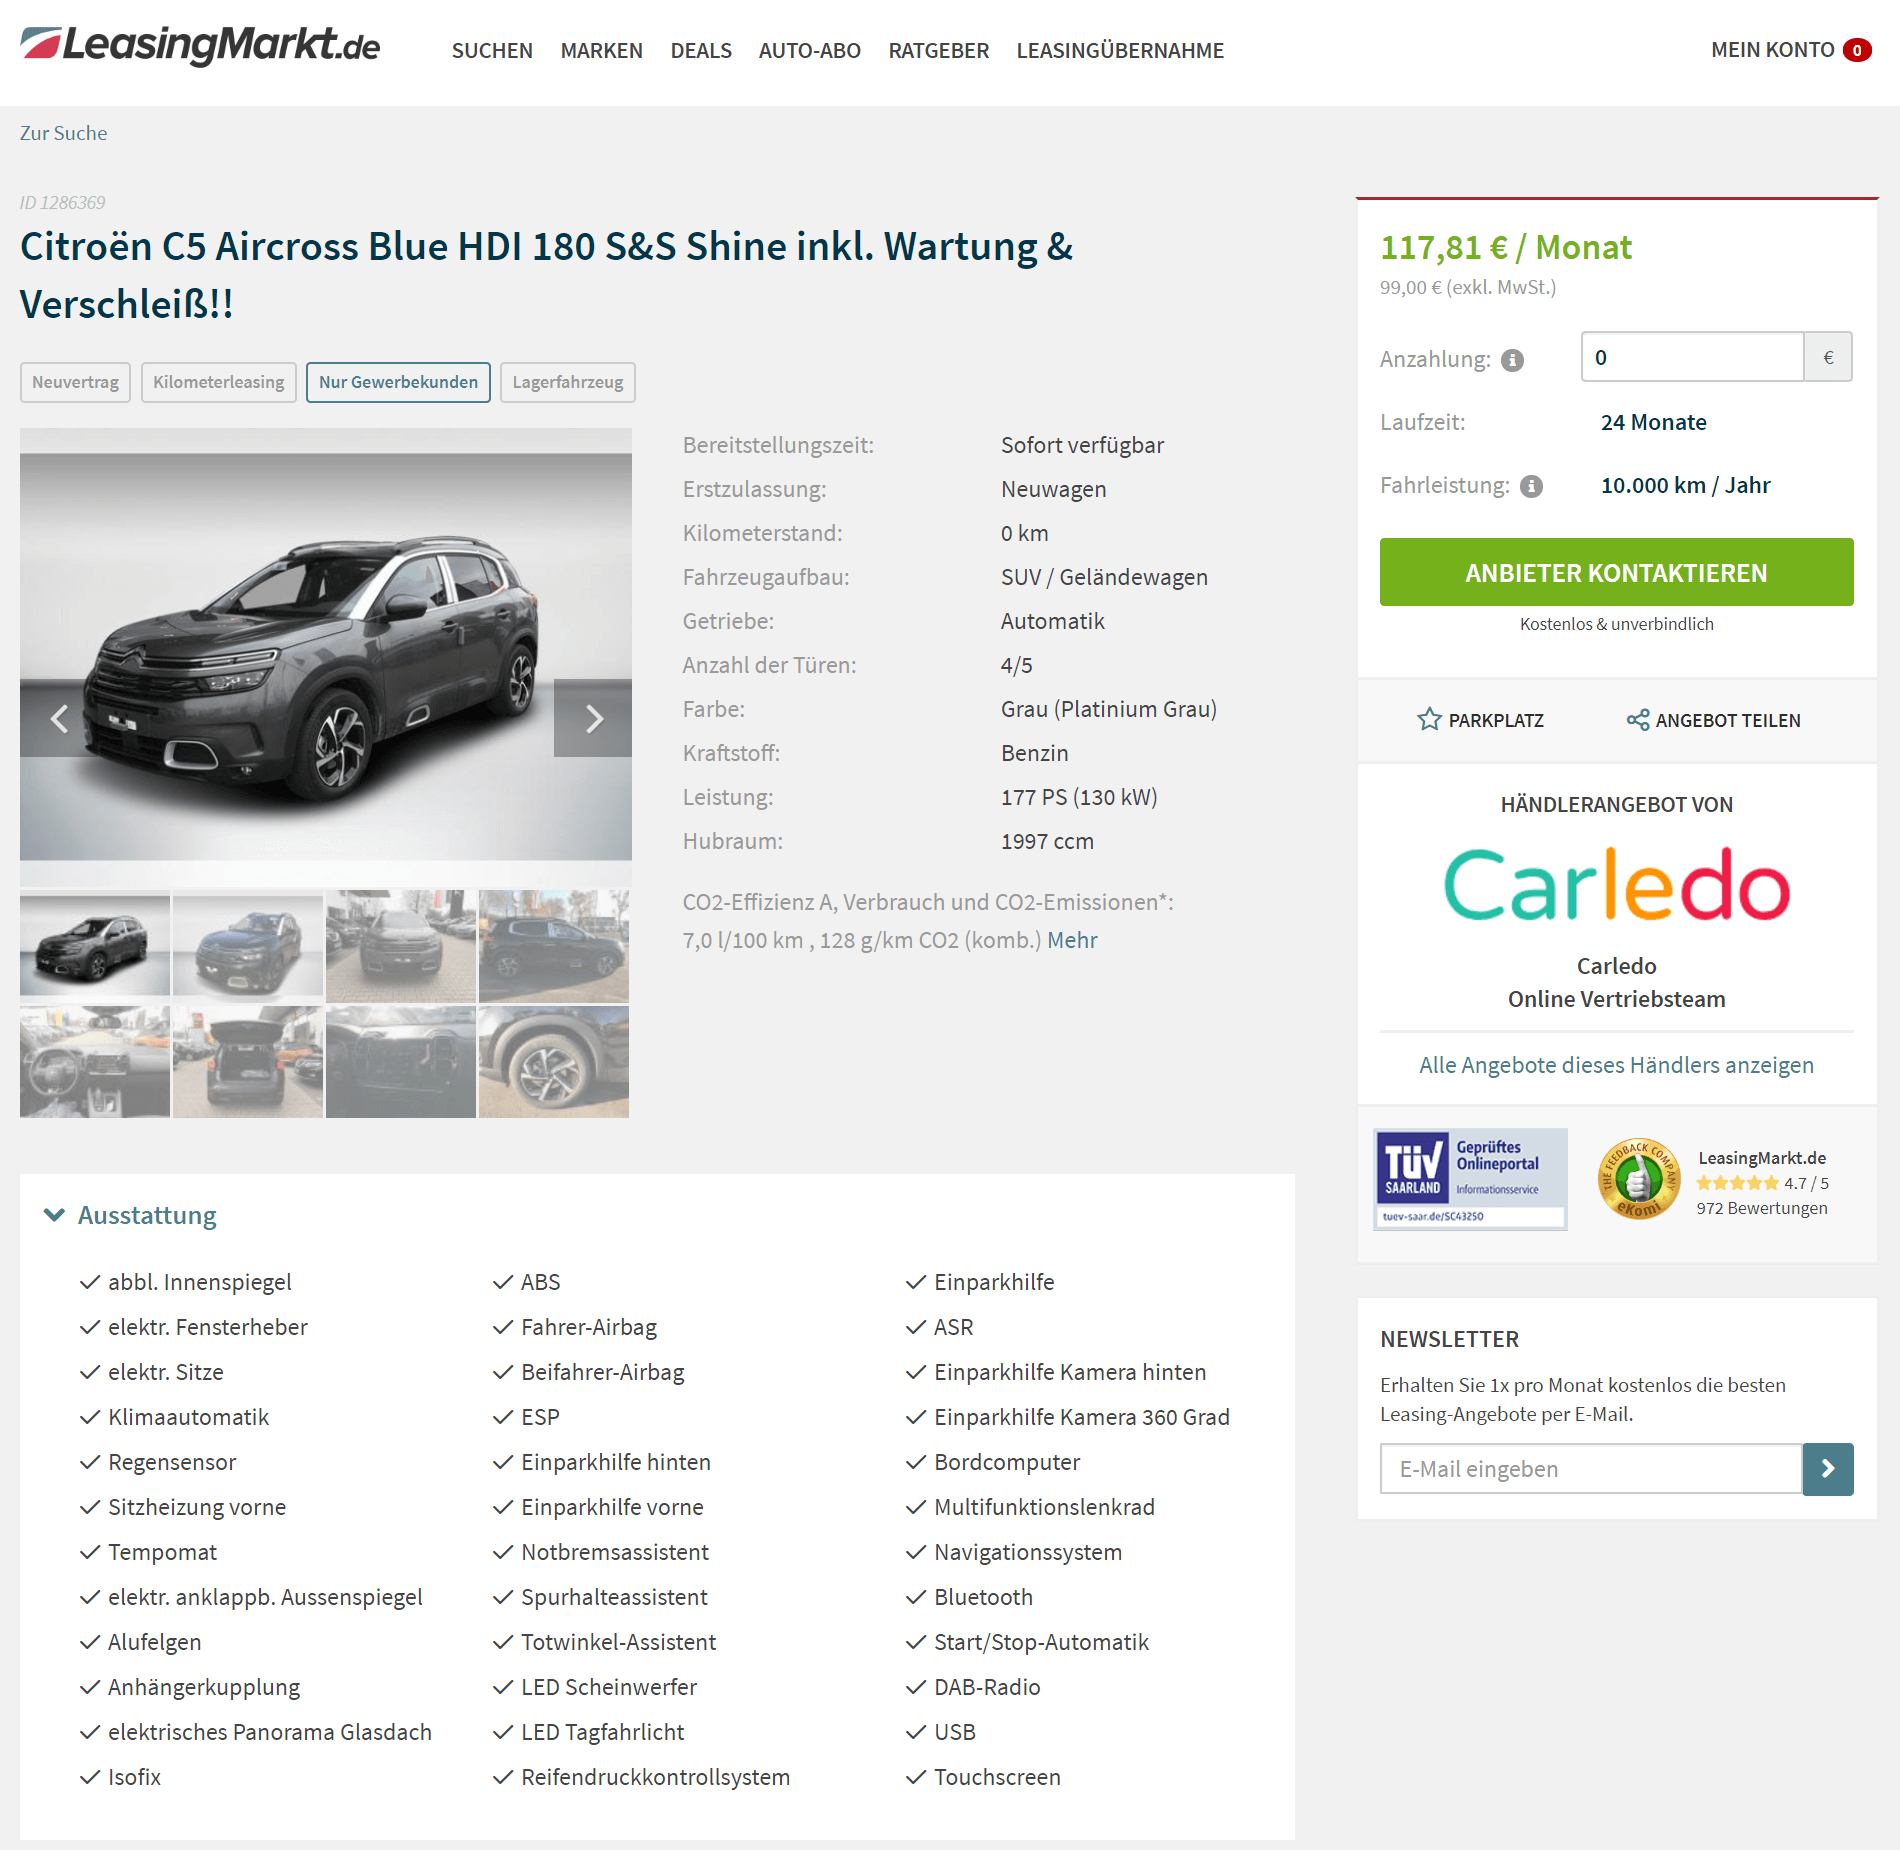This screenshot has height=1850, width=1900.
Task: Click the Angebot teilen share icon
Action: coord(1638,720)
